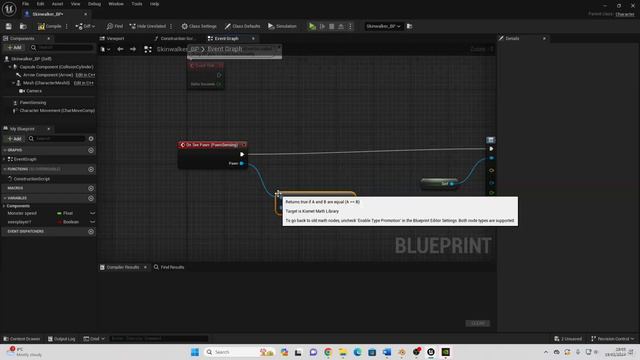Click the debug object browse icon
The height and width of the screenshot is (360, 640).
click(409, 26)
